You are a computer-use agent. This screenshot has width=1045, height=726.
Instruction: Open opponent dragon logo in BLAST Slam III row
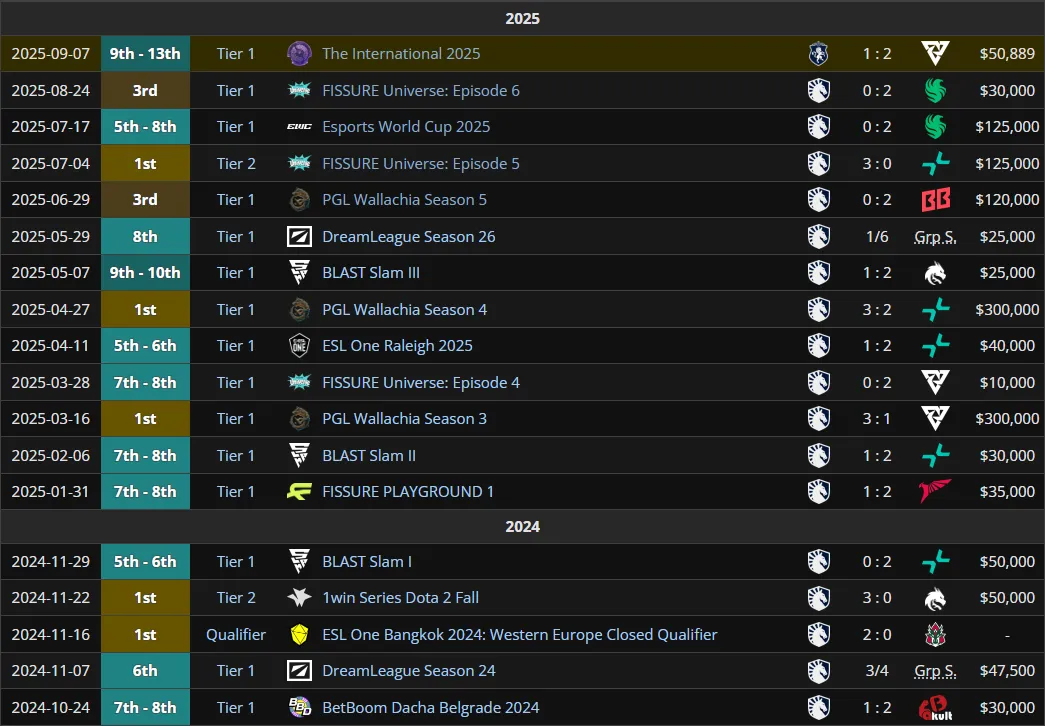pos(935,273)
